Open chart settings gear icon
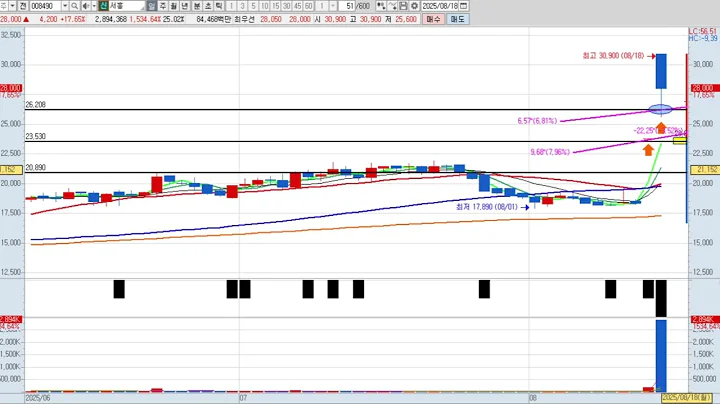This screenshot has height=404, width=720. [x=414, y=6]
